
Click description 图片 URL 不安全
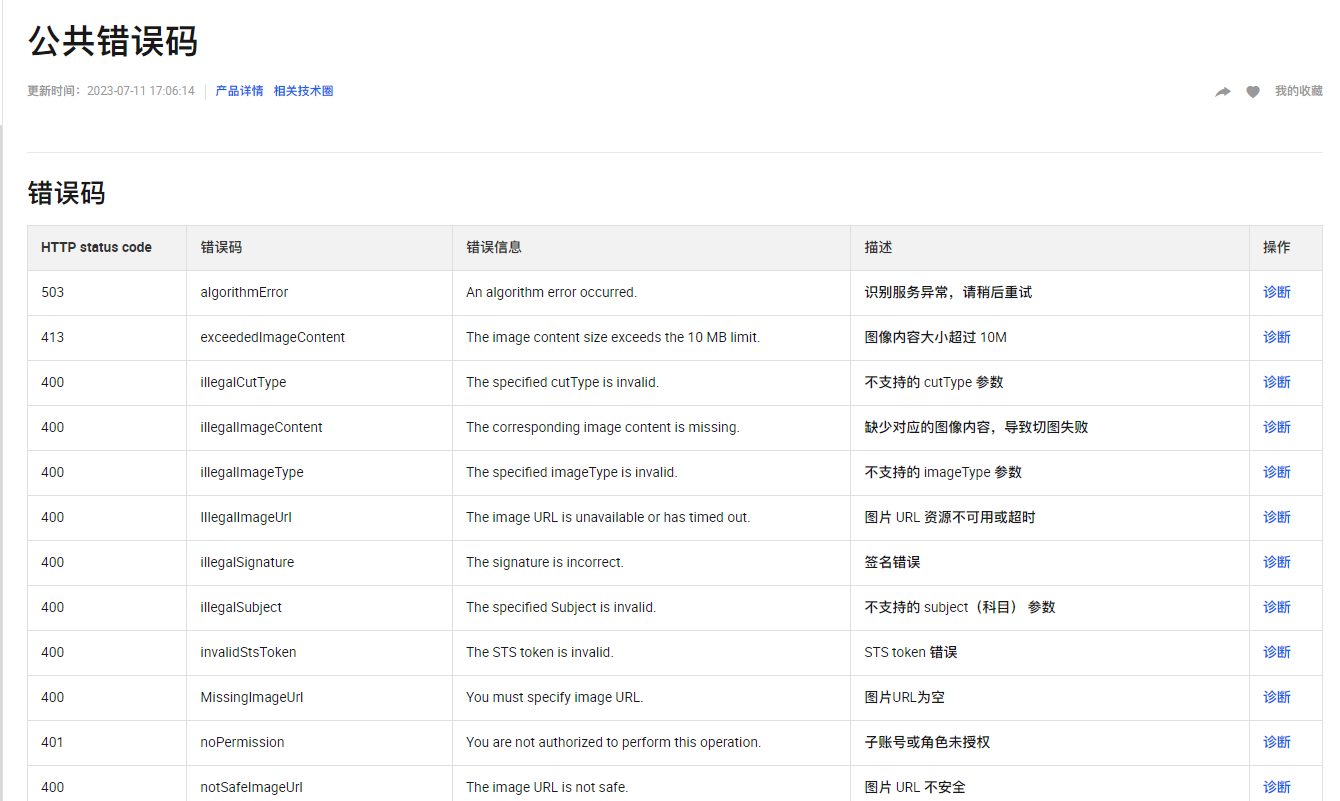pyautogui.click(x=915, y=787)
